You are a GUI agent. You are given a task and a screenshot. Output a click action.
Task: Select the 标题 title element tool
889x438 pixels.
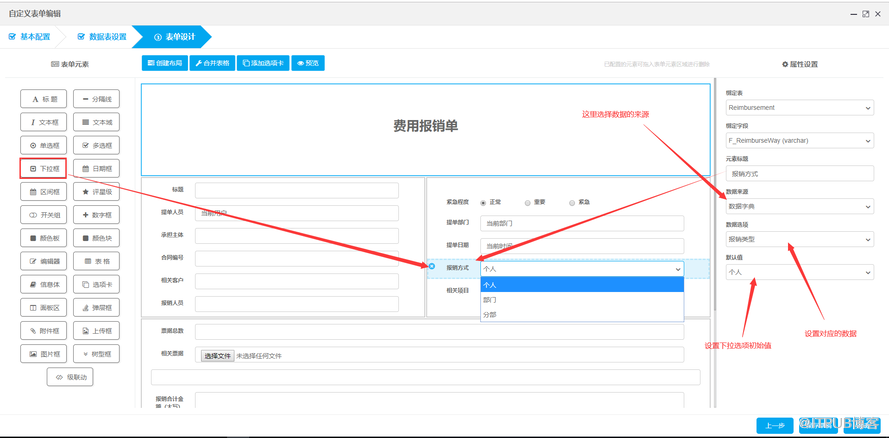[44, 99]
